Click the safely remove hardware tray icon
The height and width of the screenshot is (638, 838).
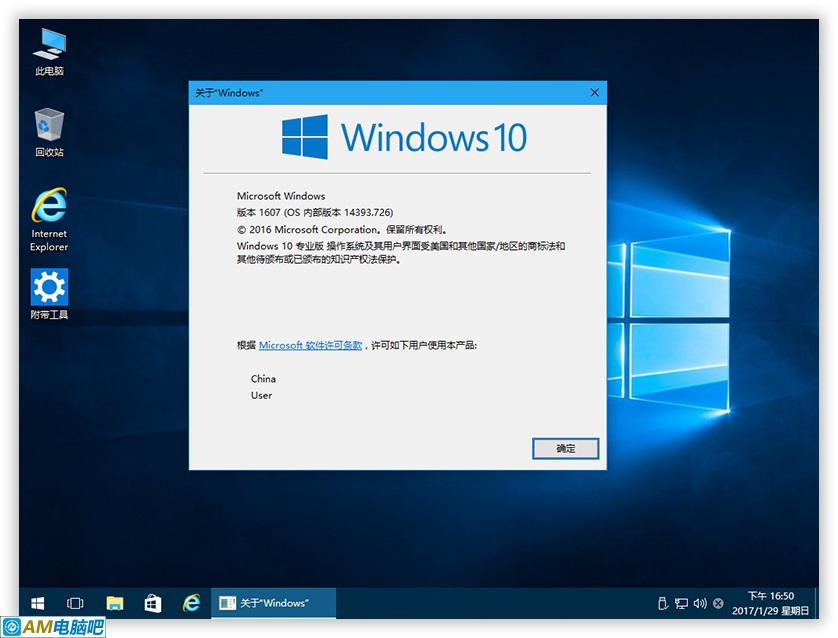coord(663,603)
